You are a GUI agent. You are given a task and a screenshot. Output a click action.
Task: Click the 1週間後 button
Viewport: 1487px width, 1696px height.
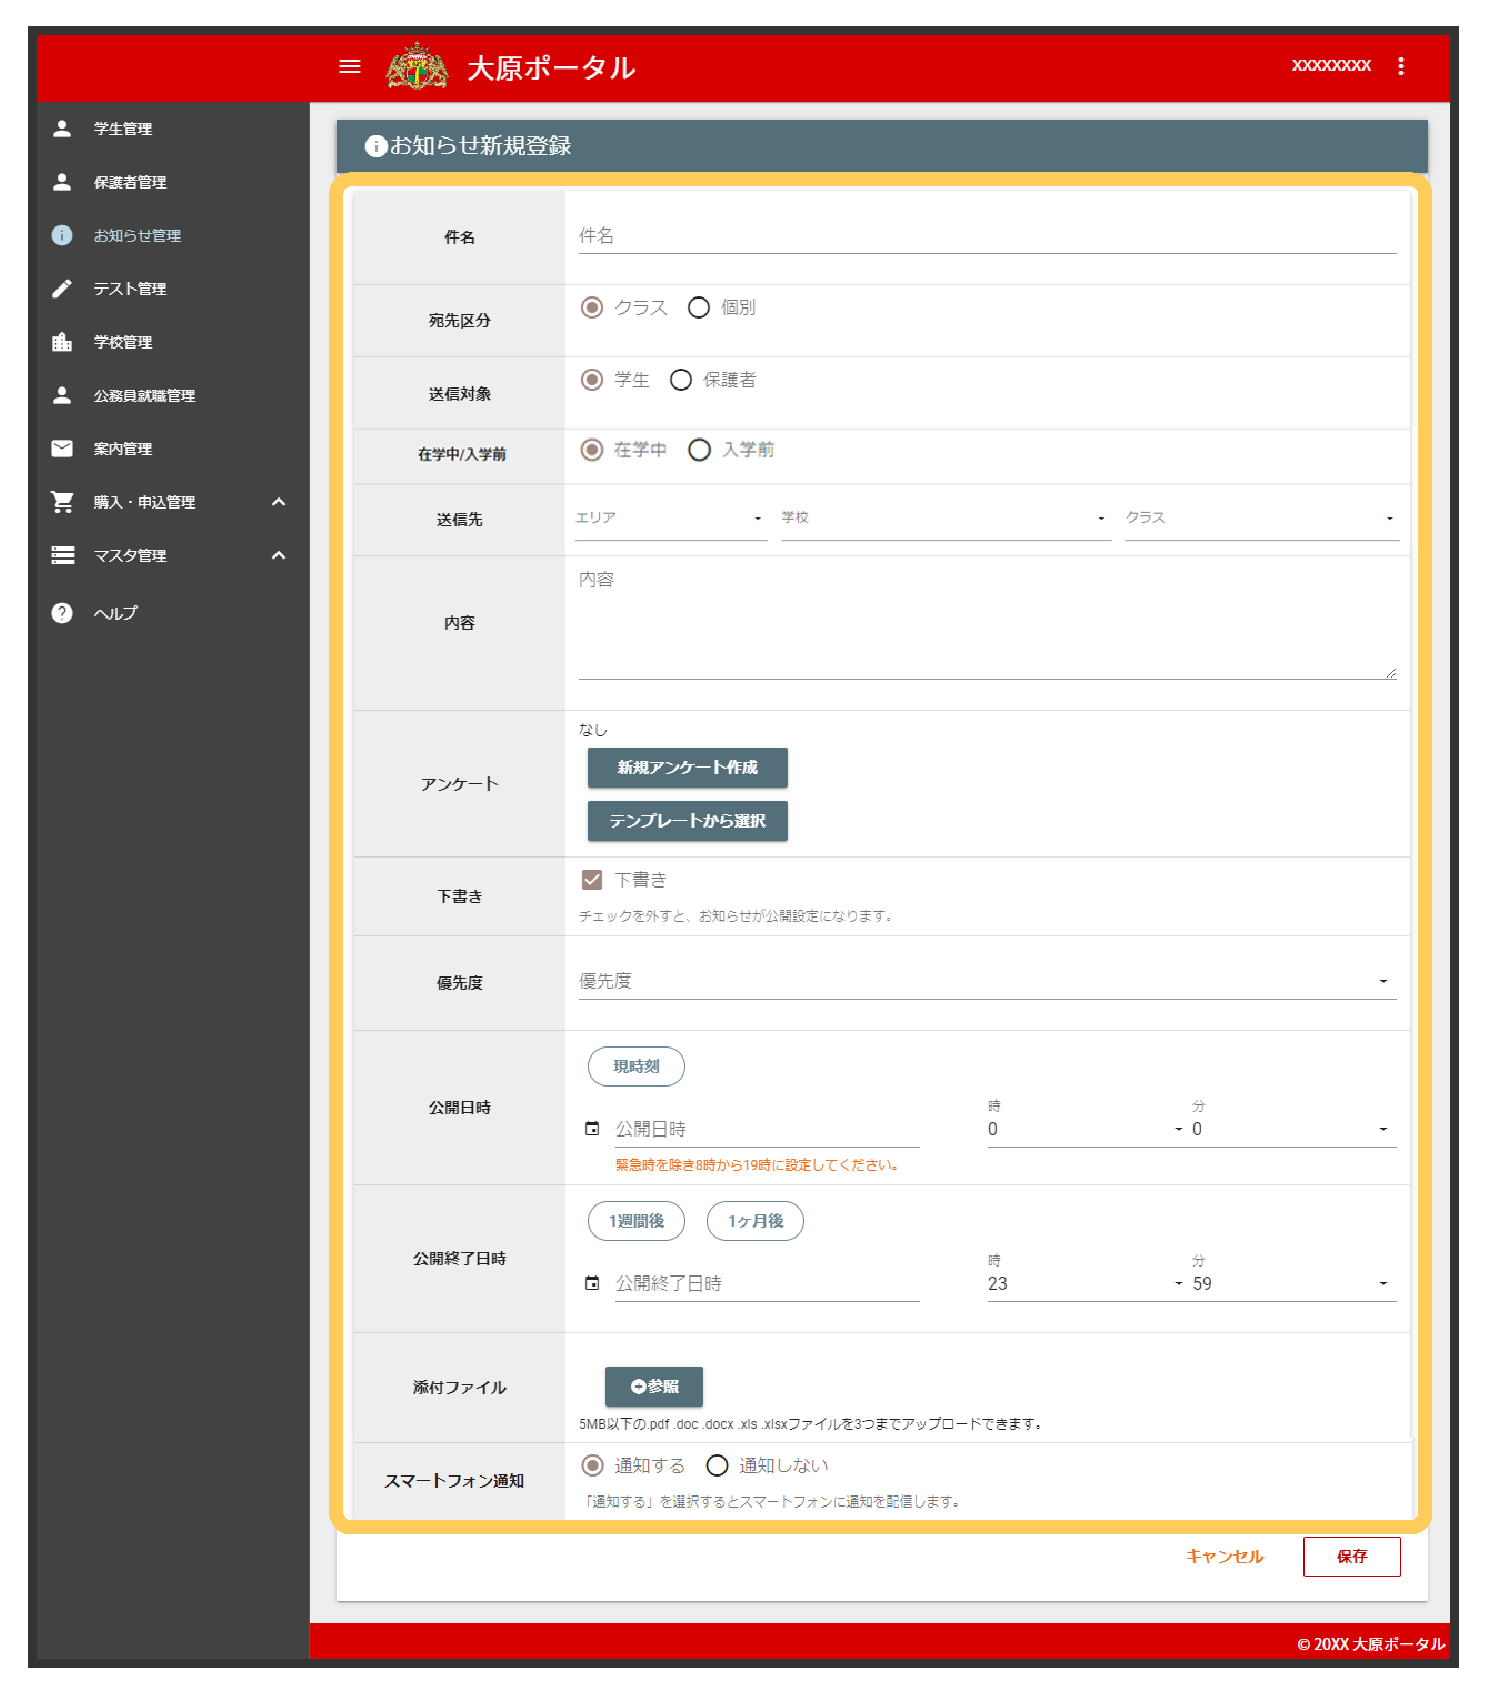[636, 1221]
